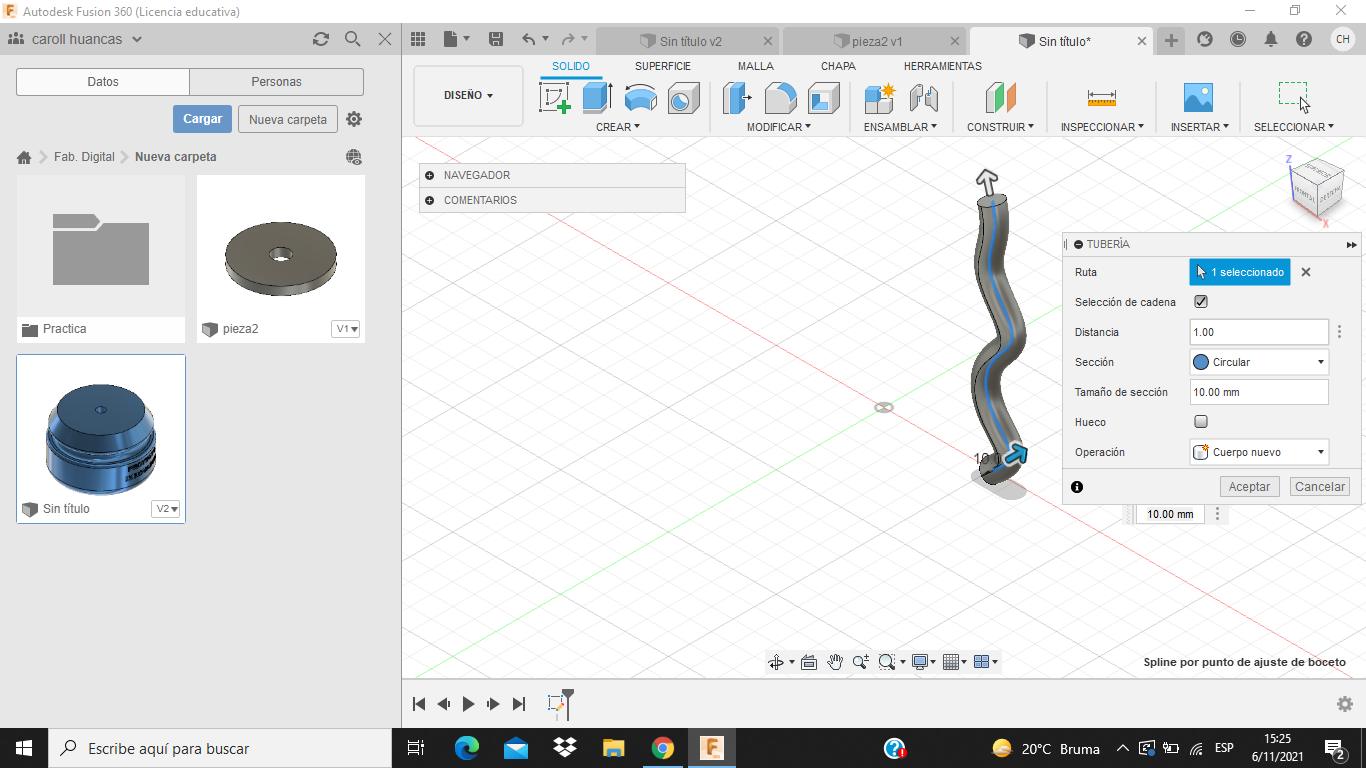The height and width of the screenshot is (768, 1366).
Task: Click the Cargar button
Action: click(203, 119)
